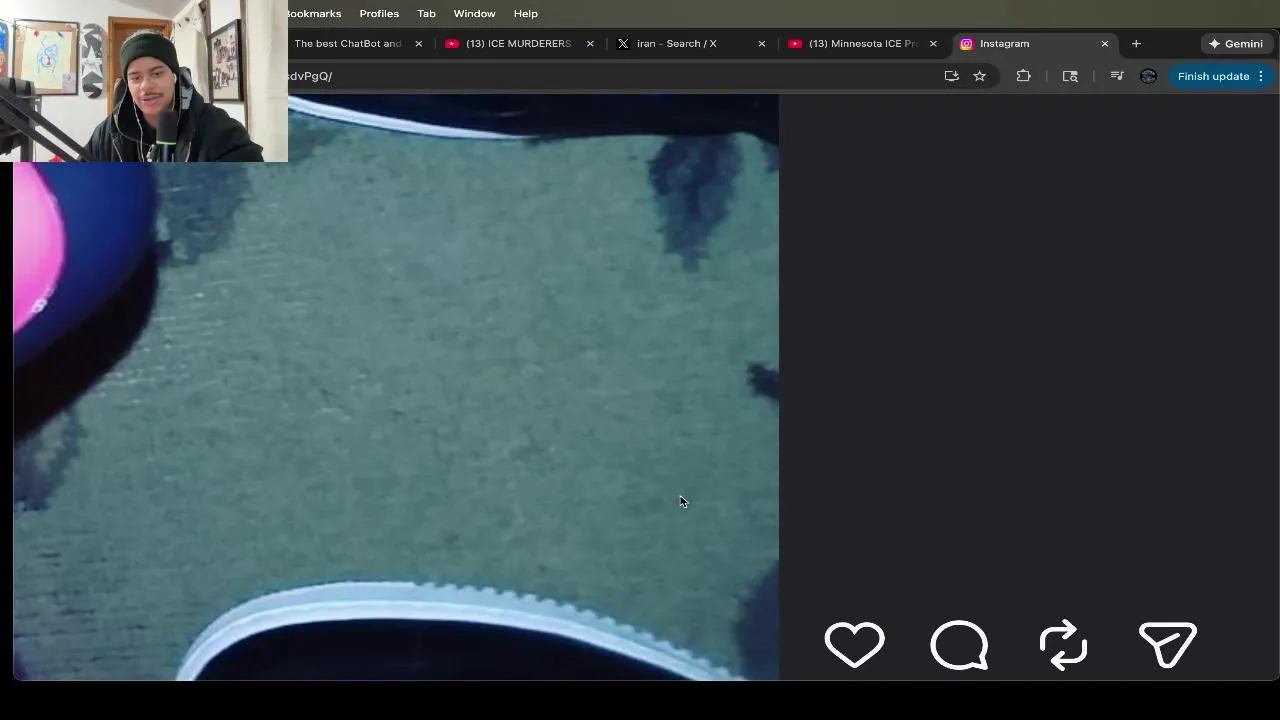Viewport: 1280px width, 720px height.
Task: Switch to the '(13) ICE MURDERERS' tab
Action: click(518, 44)
